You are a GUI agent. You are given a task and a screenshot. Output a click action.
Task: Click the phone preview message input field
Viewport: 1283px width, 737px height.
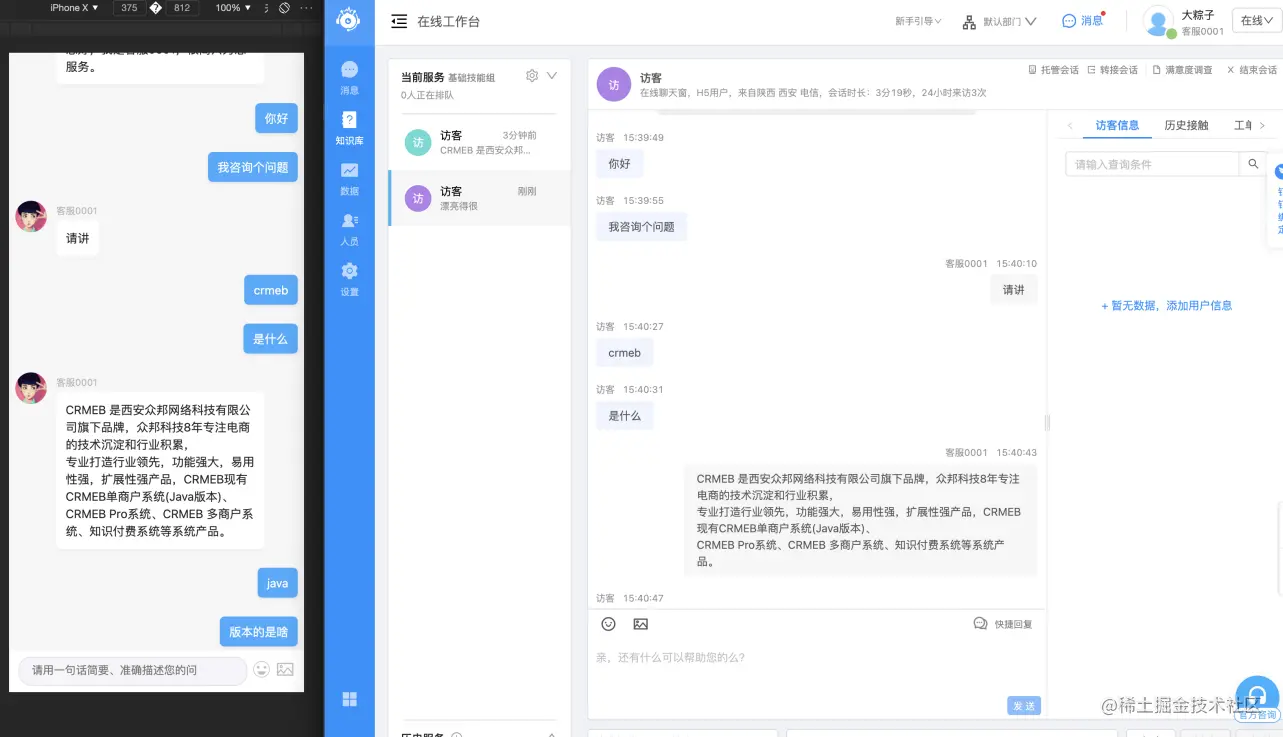tap(132, 670)
